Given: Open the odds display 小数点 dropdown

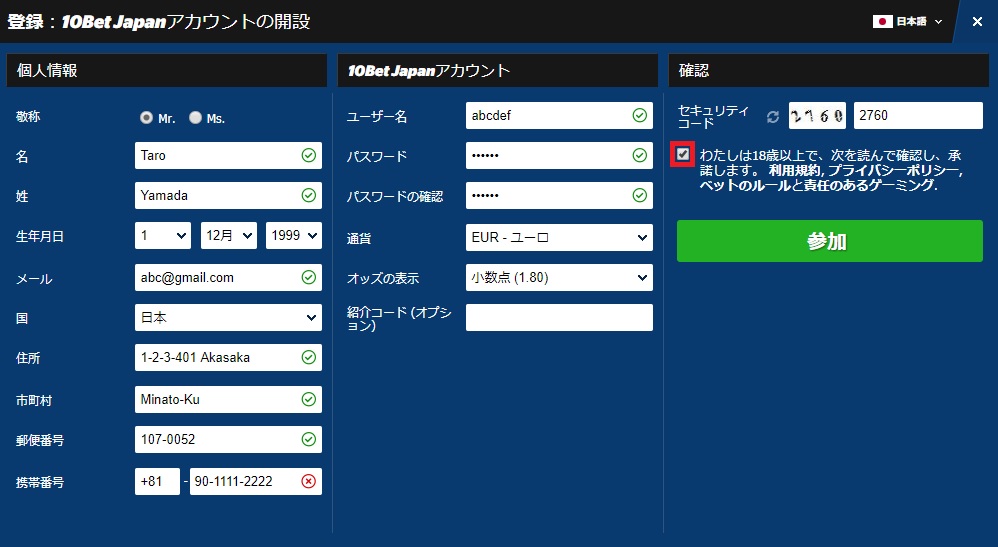Looking at the screenshot, I should 559,278.
